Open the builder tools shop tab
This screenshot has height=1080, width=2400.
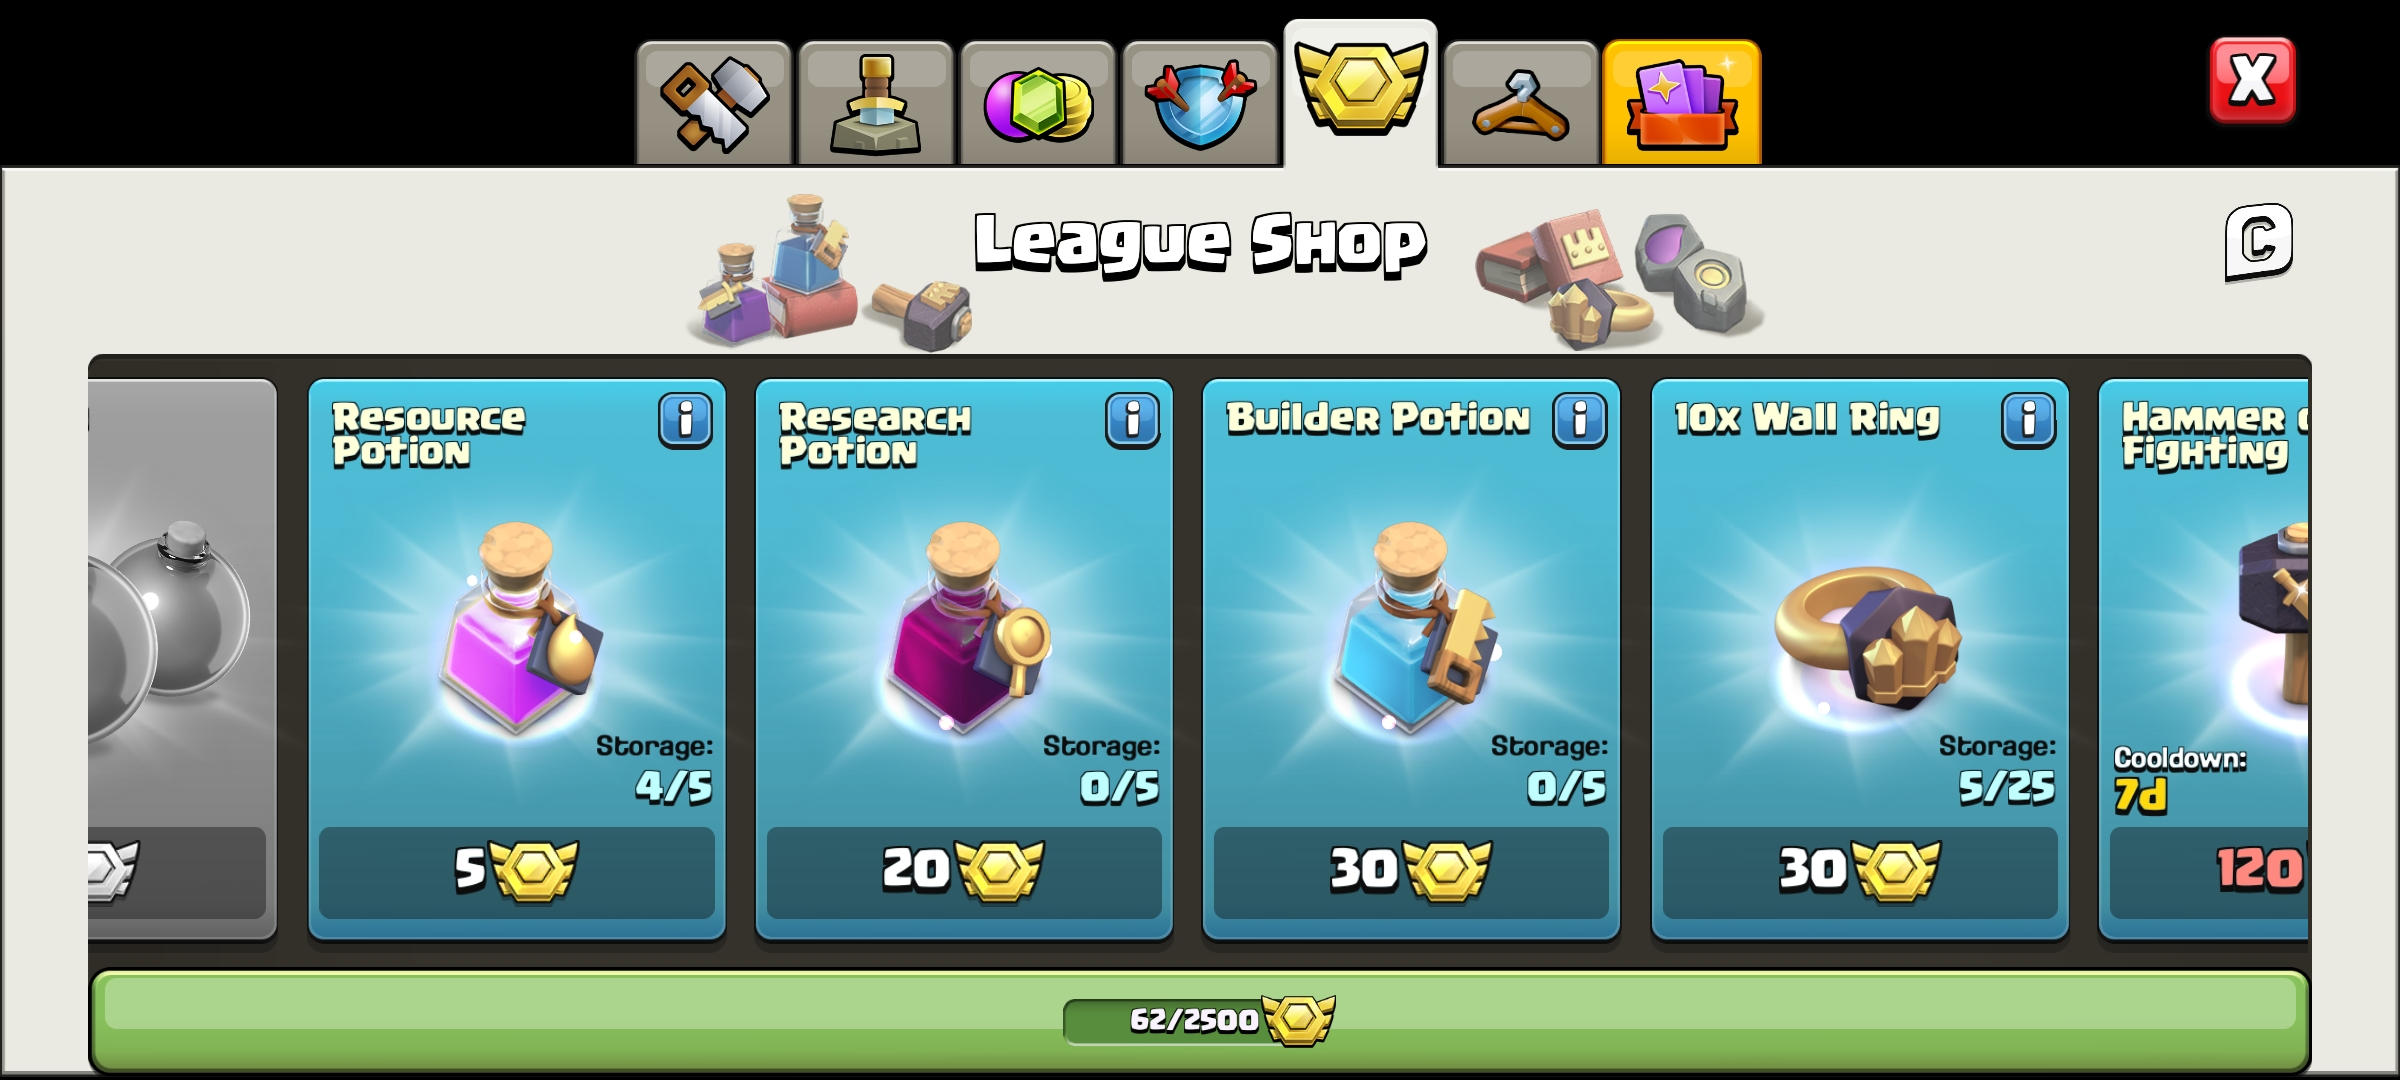pos(714,103)
